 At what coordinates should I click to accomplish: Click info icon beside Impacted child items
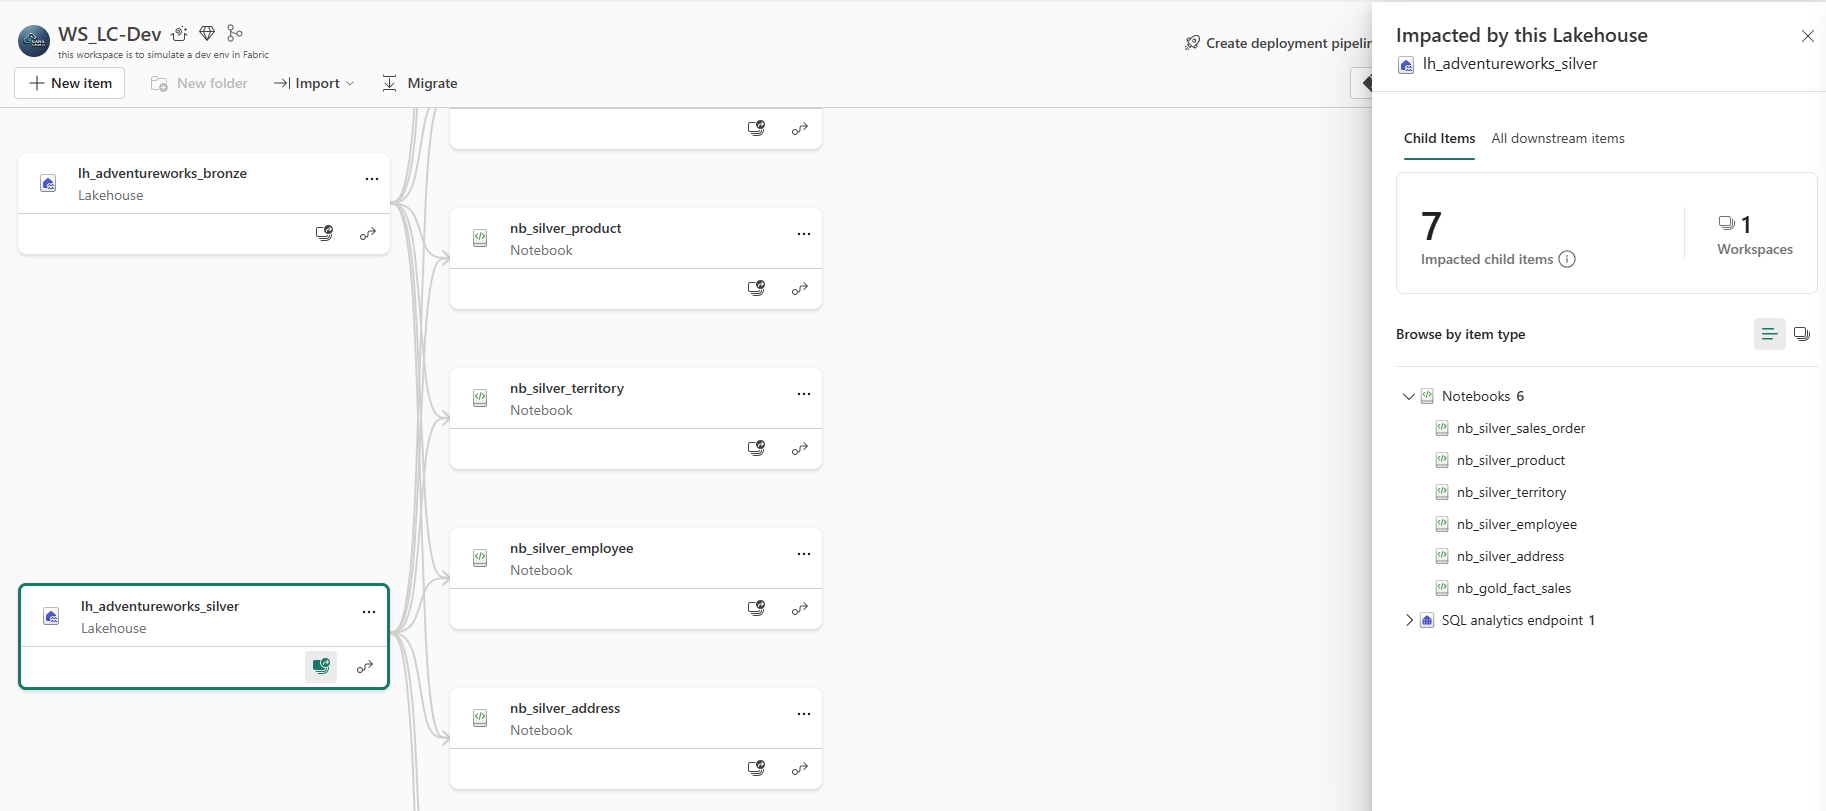tap(1567, 259)
